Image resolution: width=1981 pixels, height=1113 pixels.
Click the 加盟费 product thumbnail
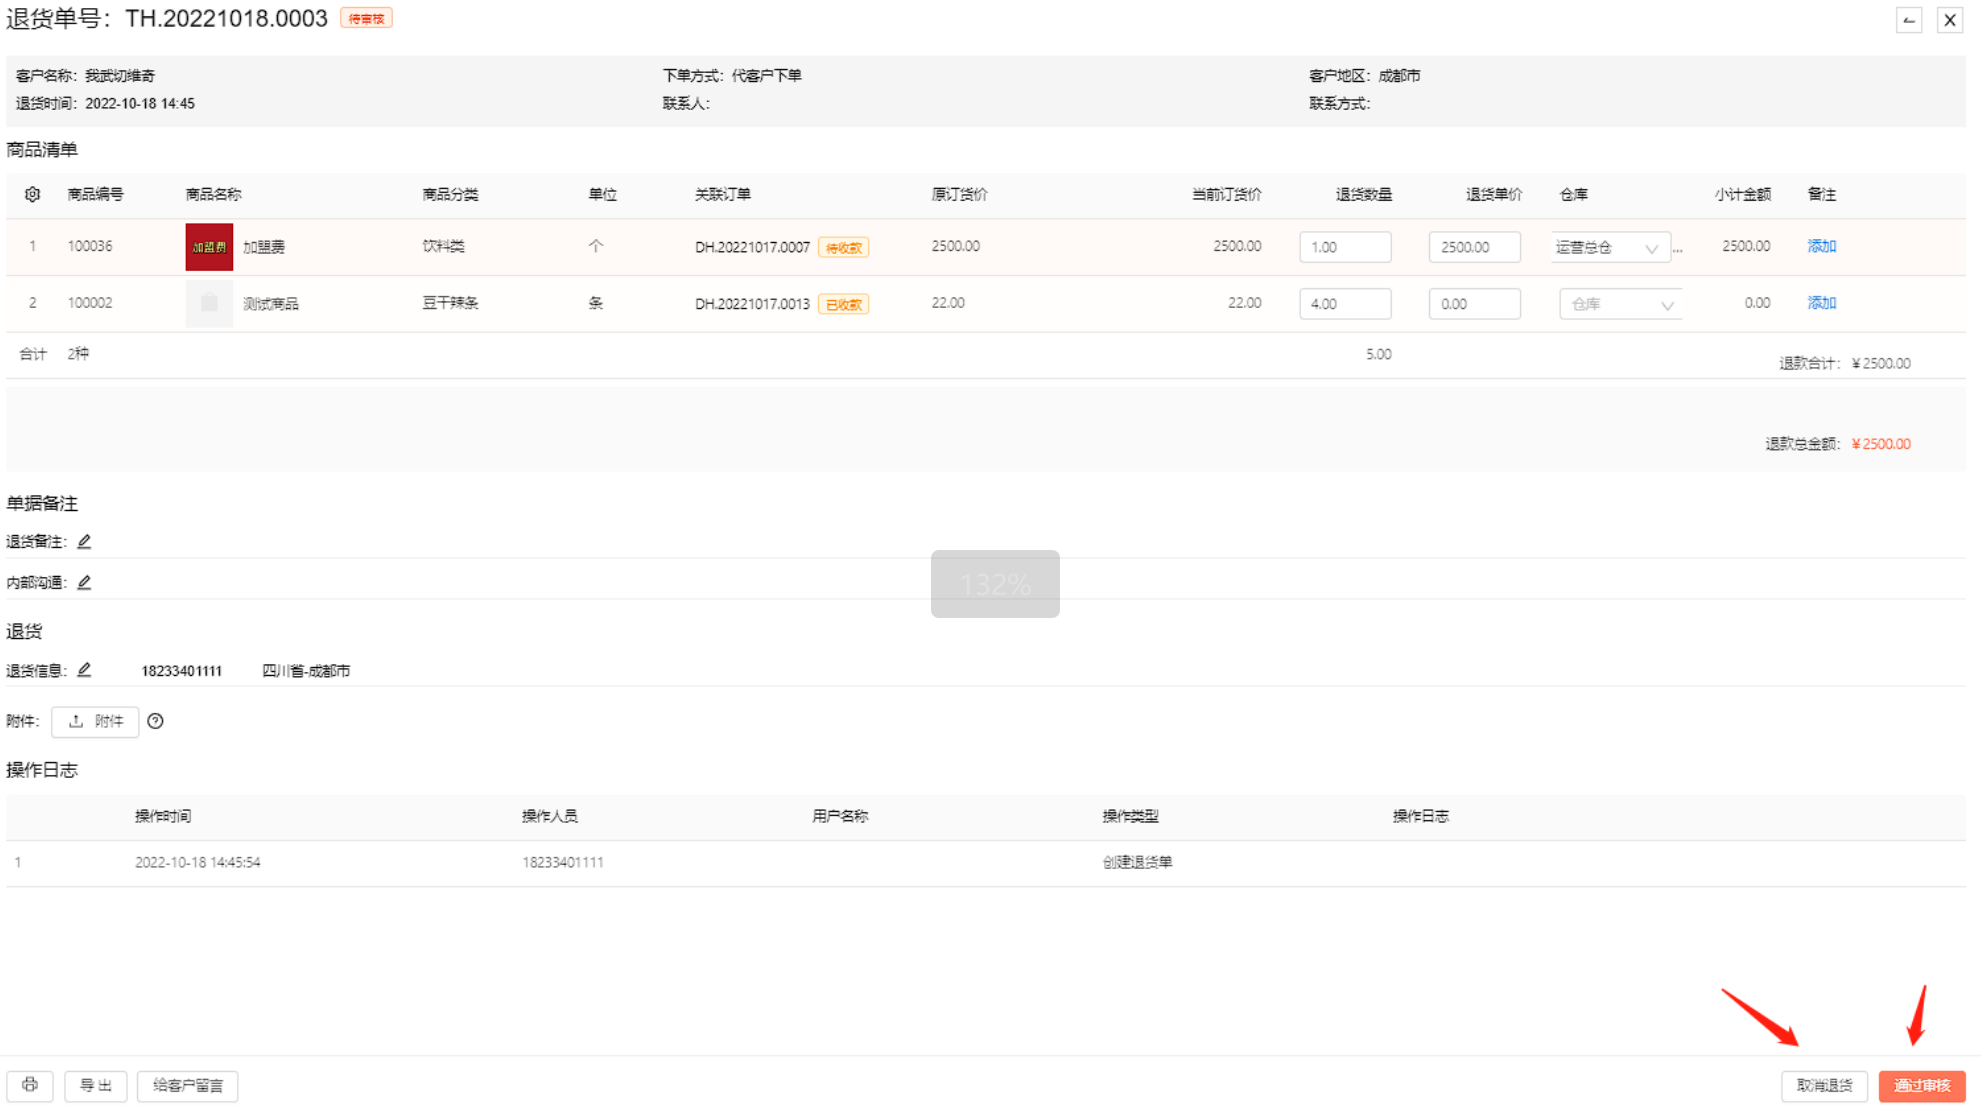pos(209,247)
